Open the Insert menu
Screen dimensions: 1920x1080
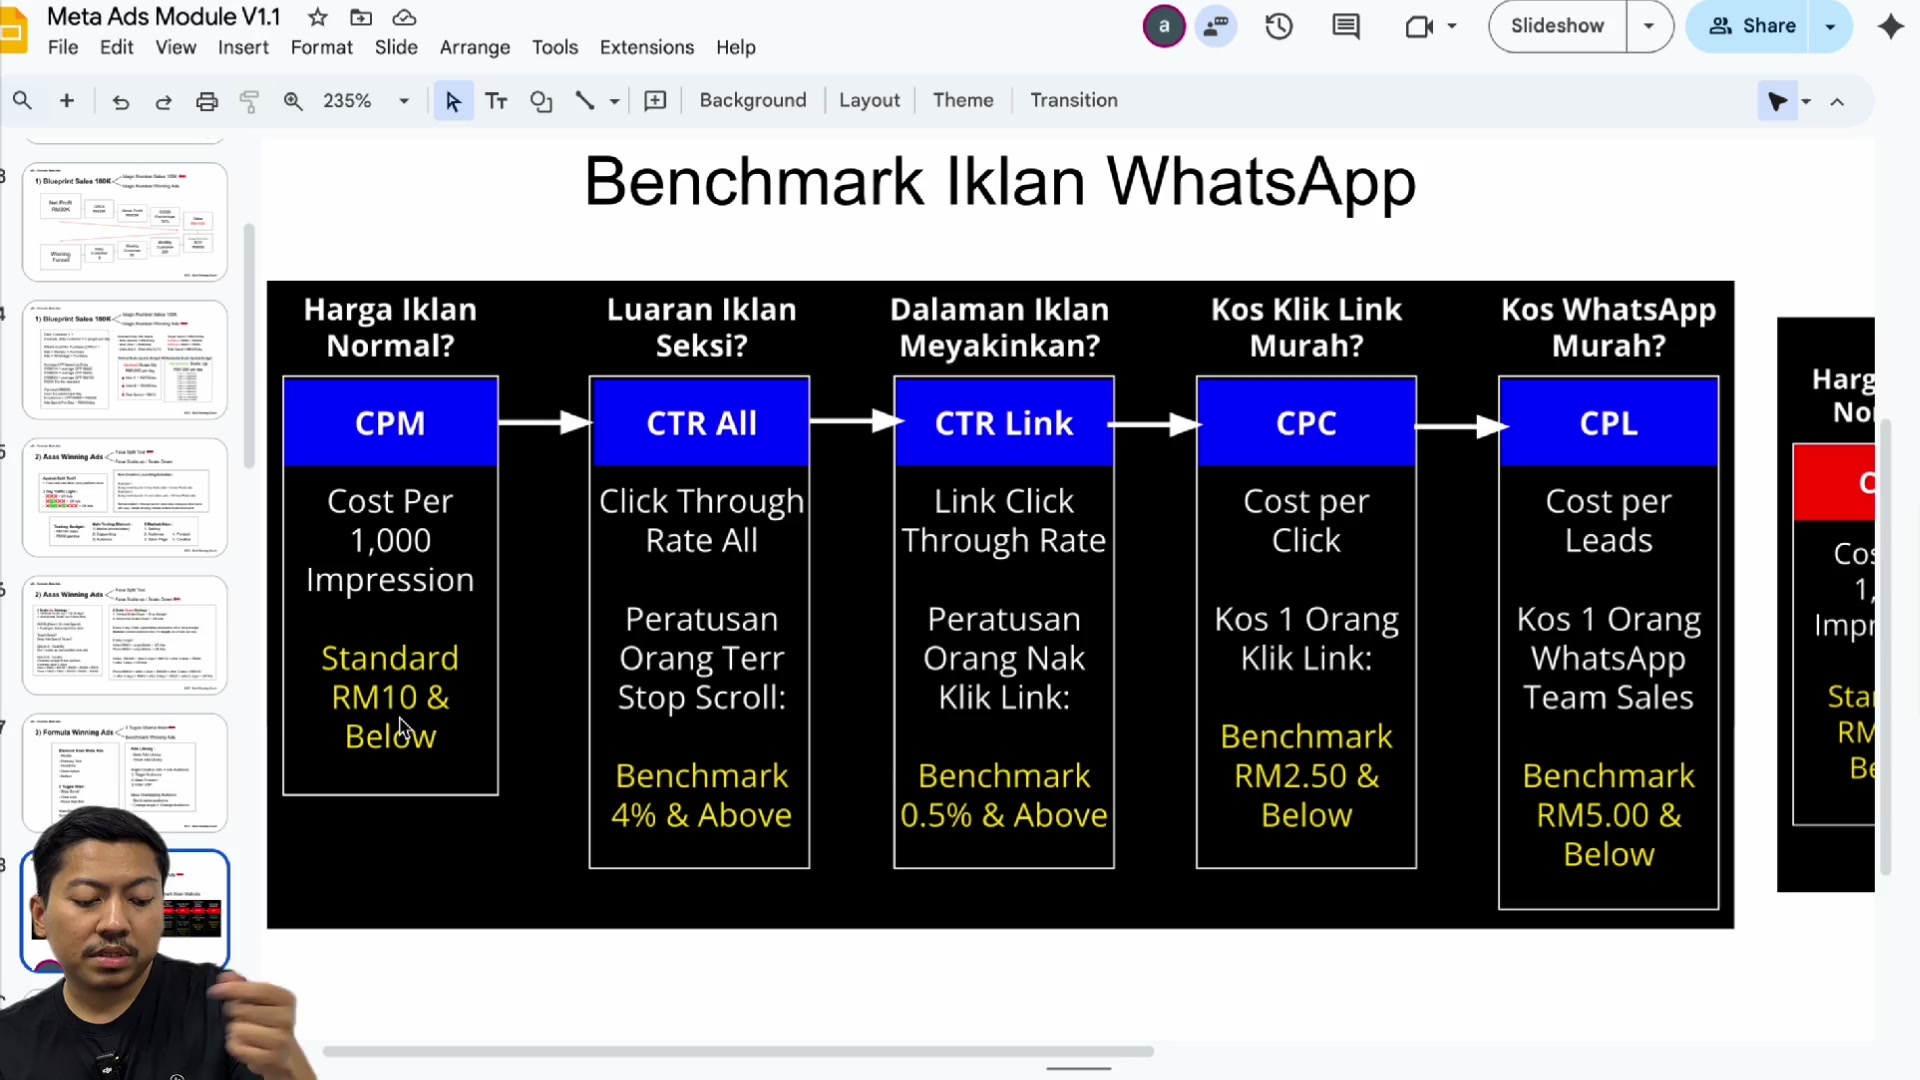tap(243, 47)
